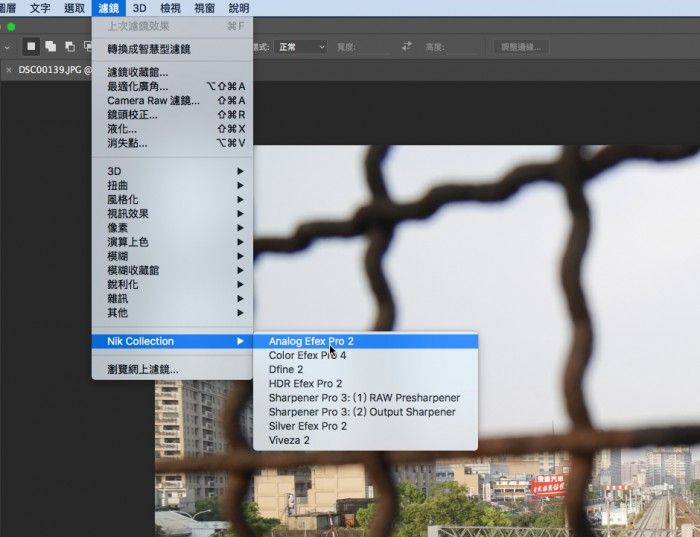700x537 pixels.
Task: Expand the 模糊 submenu
Action: (172, 256)
